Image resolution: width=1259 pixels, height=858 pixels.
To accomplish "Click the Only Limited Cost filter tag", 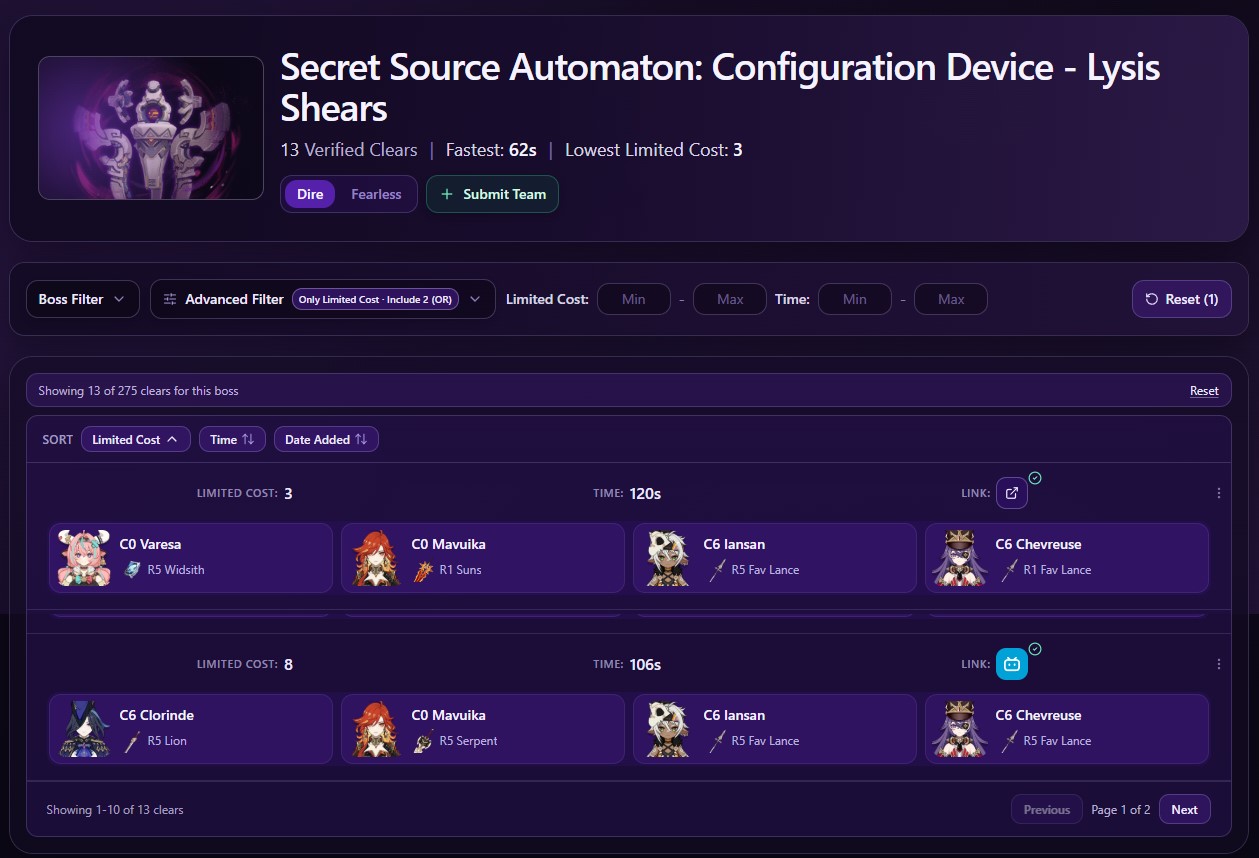I will pyautogui.click(x=375, y=299).
